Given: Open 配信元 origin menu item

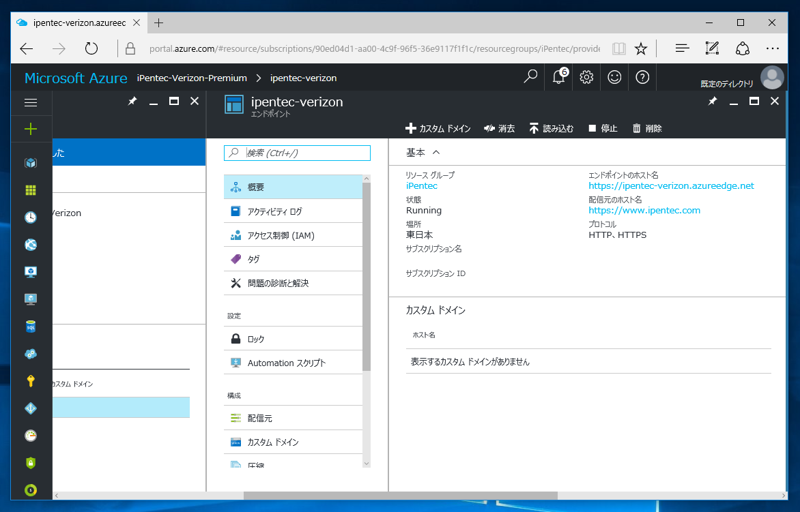Looking at the screenshot, I should coord(293,418).
